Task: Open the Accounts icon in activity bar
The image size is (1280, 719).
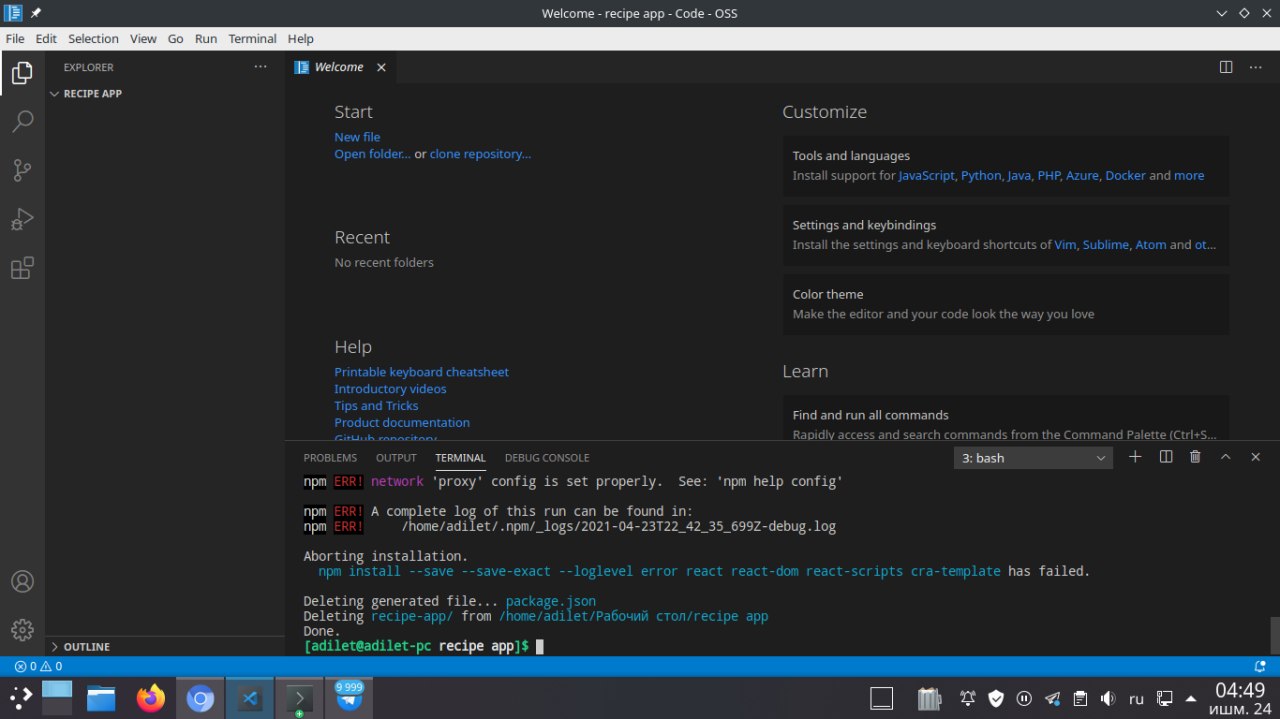Action: point(22,581)
